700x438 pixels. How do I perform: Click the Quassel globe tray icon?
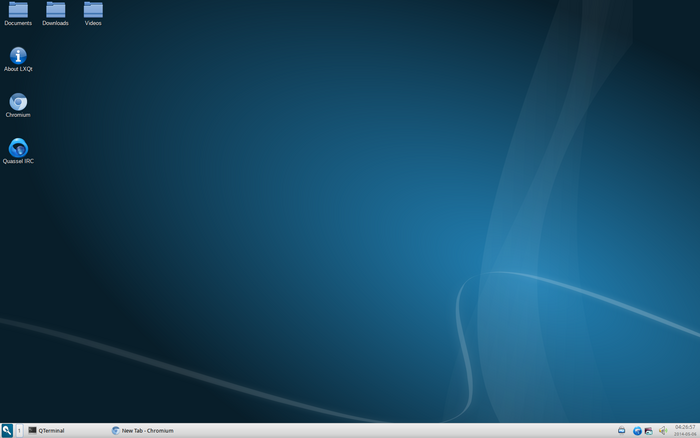[637, 431]
